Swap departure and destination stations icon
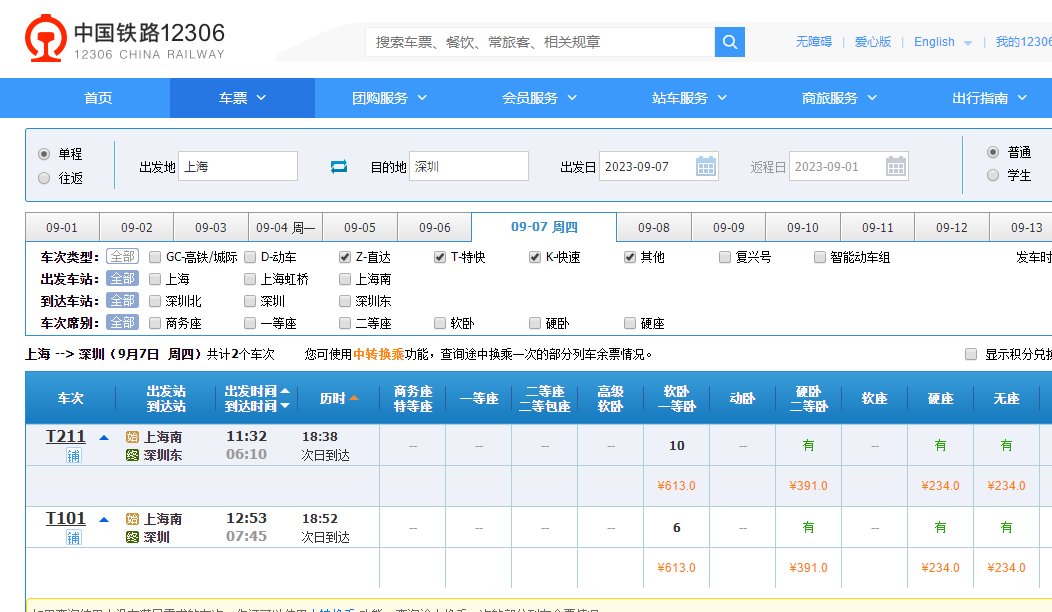The width and height of the screenshot is (1052, 612). click(x=339, y=166)
